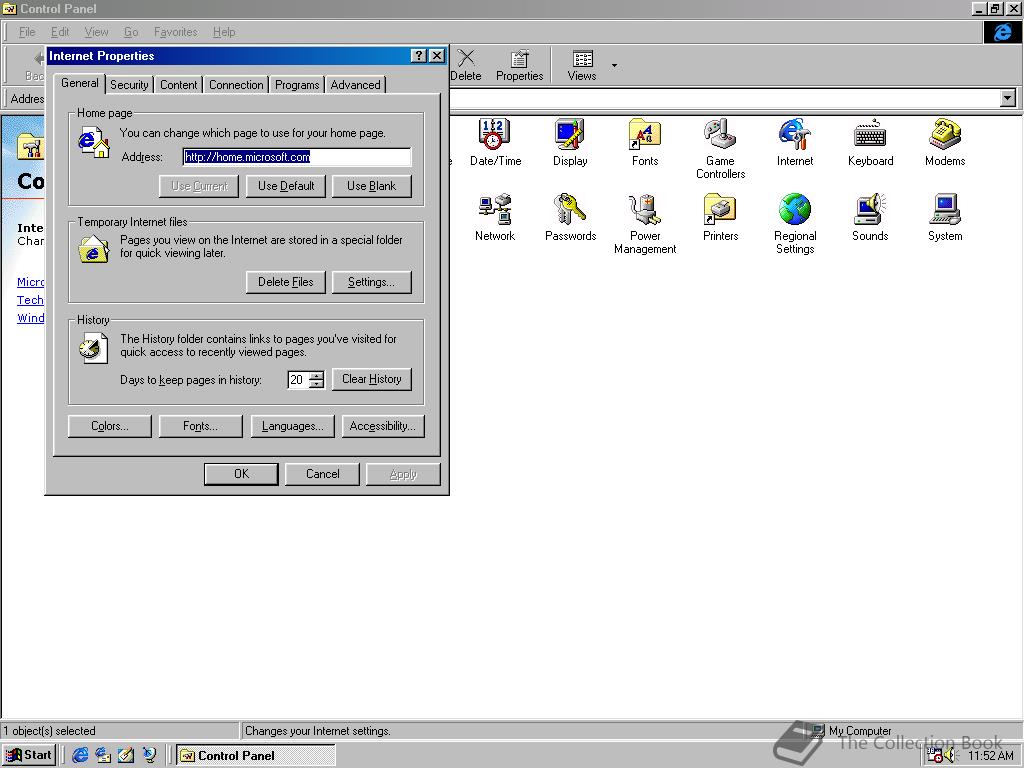Click the Keyboard icon
Viewport: 1024px width, 768px height.
(870, 134)
